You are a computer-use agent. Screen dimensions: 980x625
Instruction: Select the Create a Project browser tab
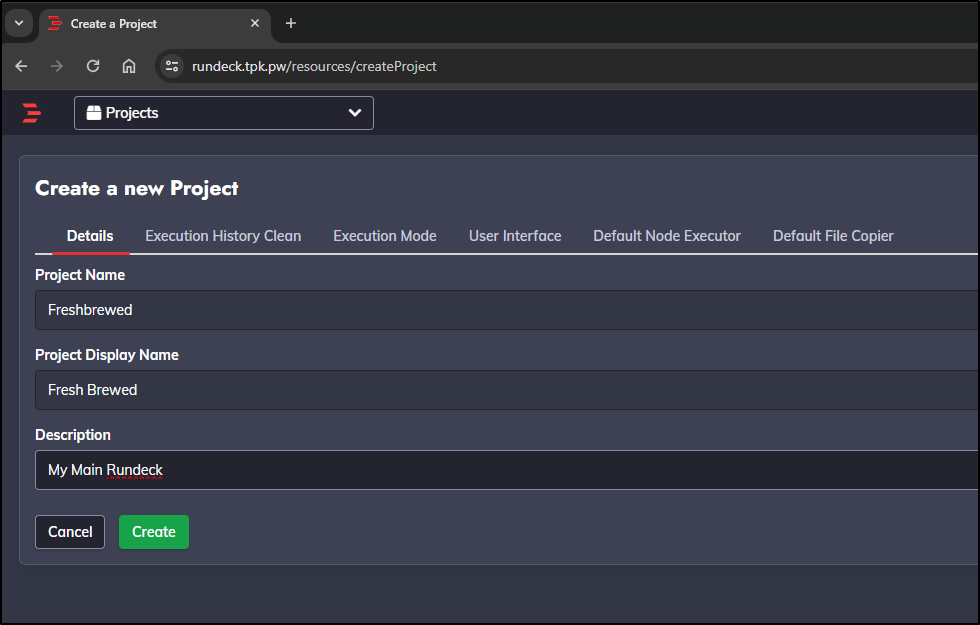[155, 24]
